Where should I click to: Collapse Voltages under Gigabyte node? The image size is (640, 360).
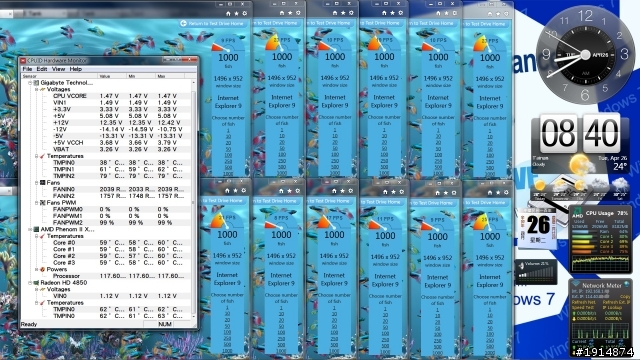pos(36,89)
